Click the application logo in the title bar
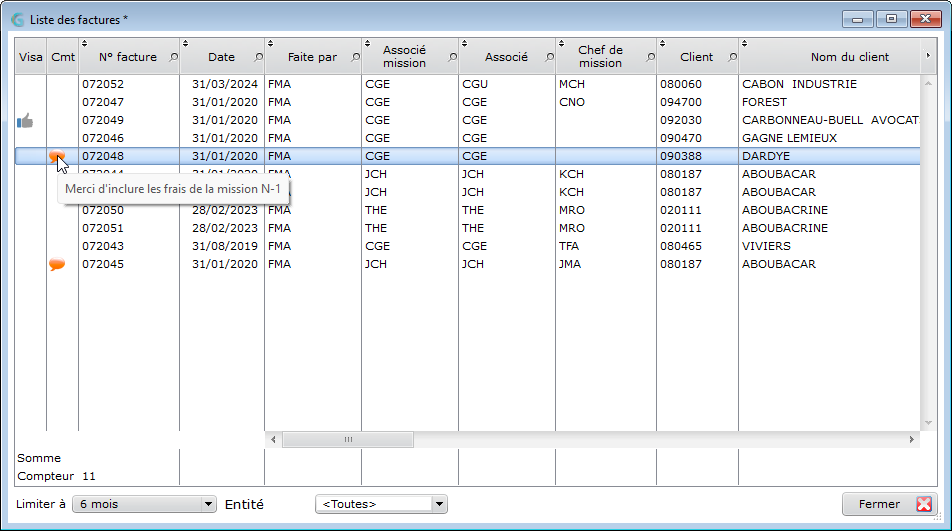 click(x=18, y=20)
